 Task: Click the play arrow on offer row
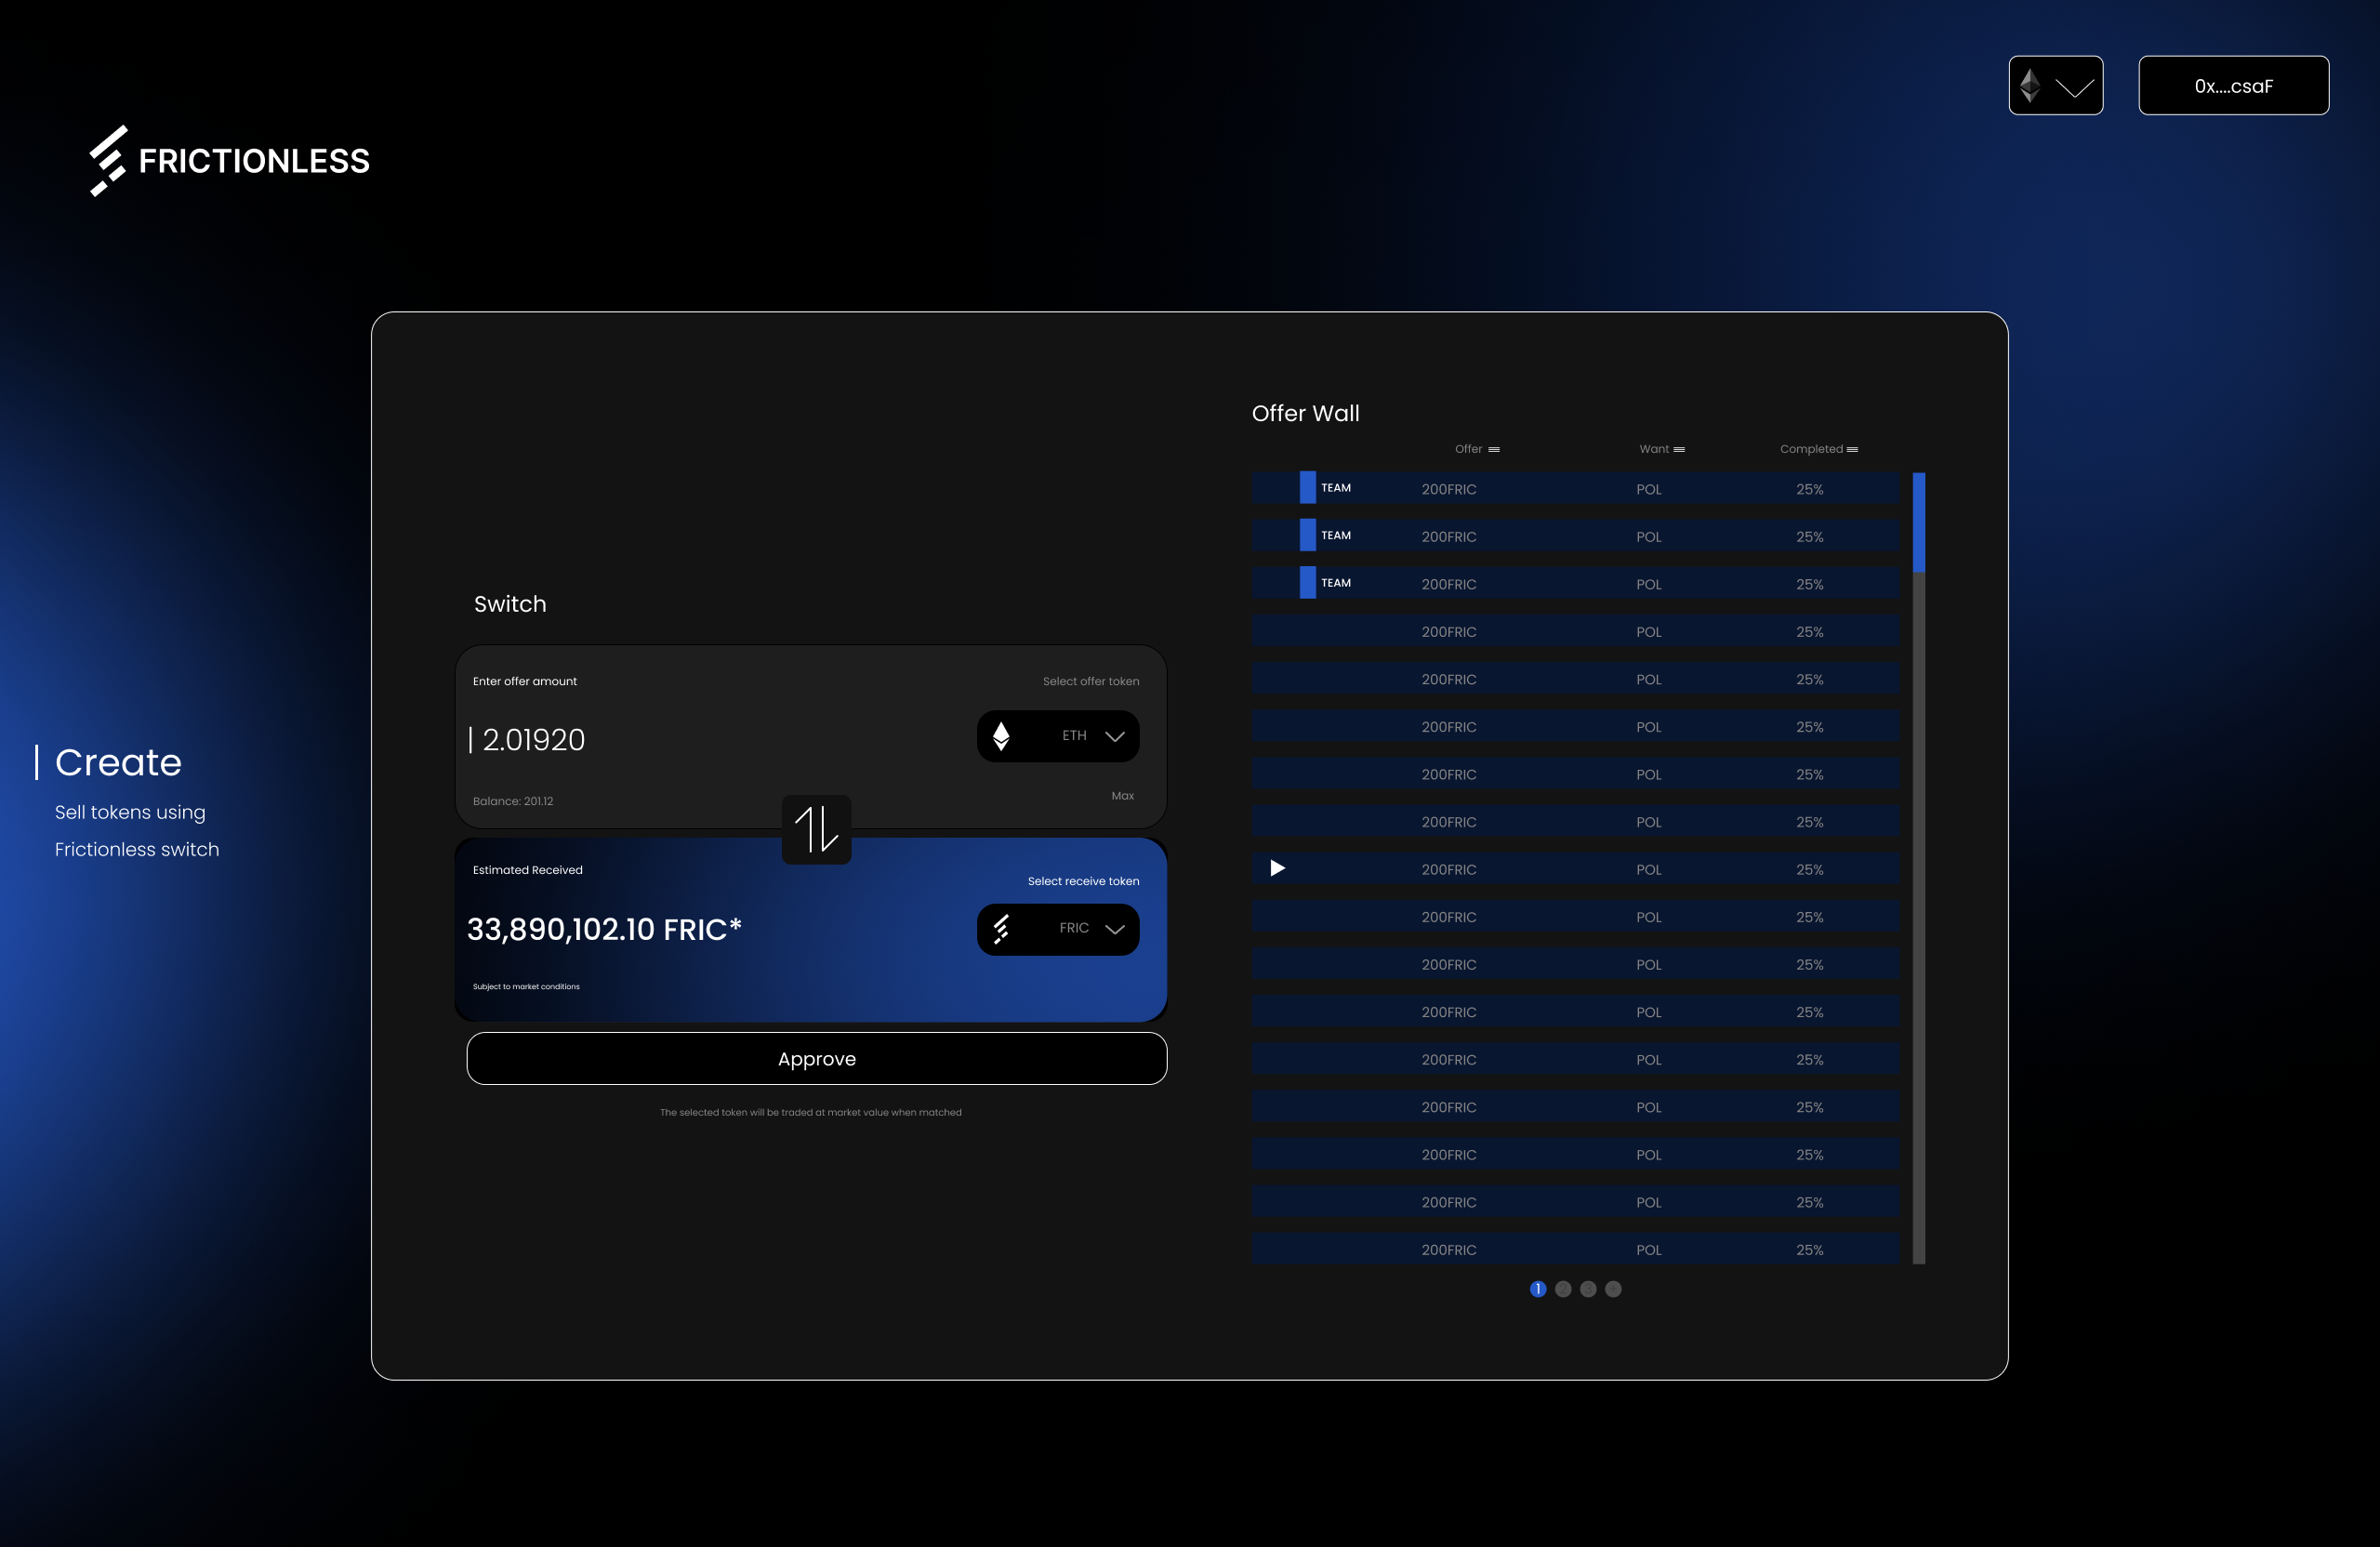(x=1277, y=868)
